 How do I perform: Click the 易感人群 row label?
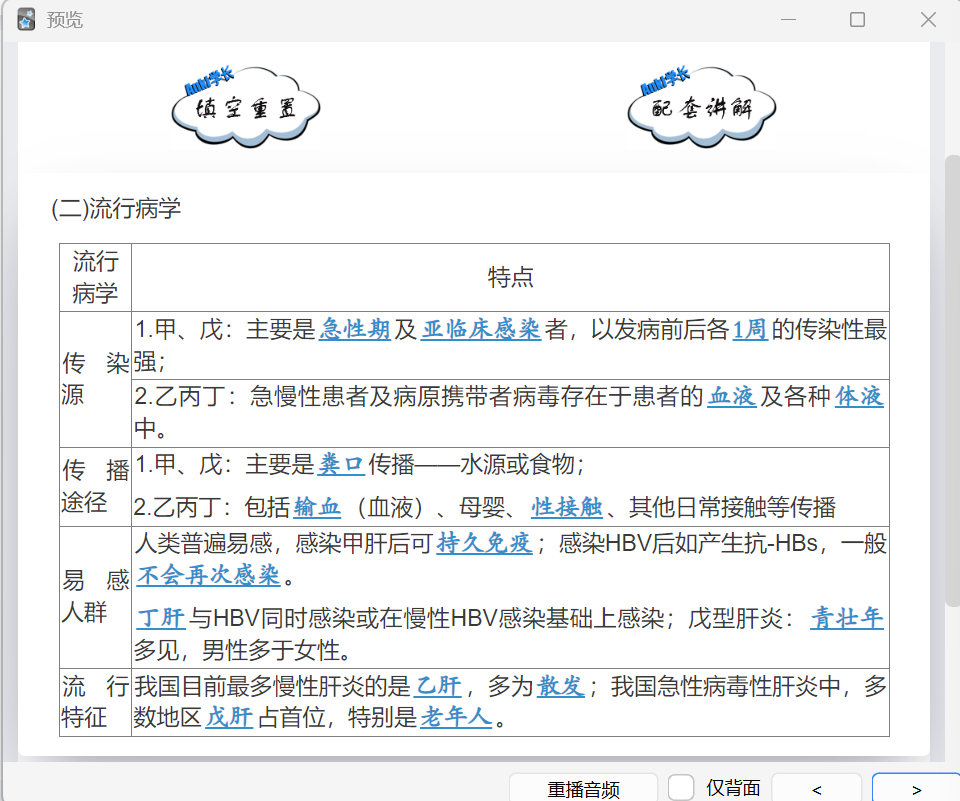(x=95, y=596)
